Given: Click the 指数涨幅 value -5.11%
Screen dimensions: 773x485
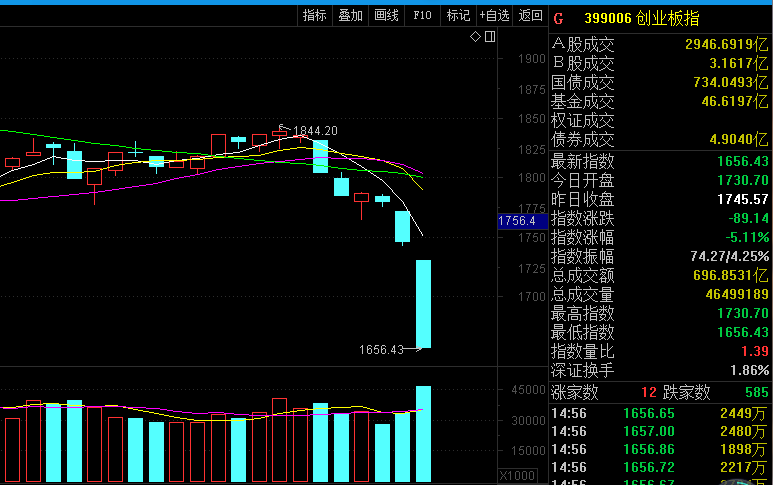Looking at the screenshot, I should click(746, 237).
